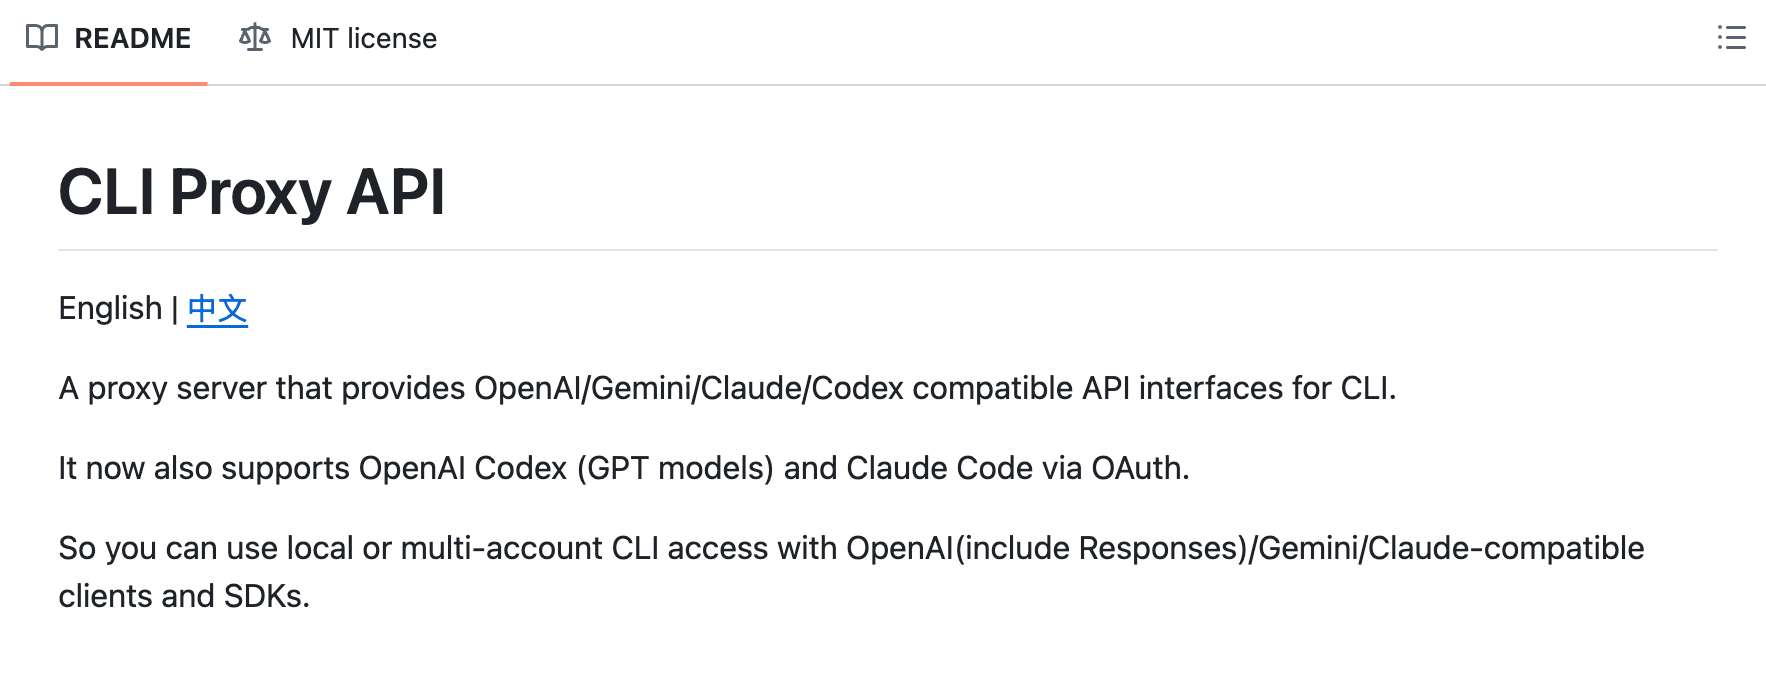Image resolution: width=1766 pixels, height=674 pixels.
Task: Click the "OpenAI(include Responses)" text
Action: click(1047, 548)
